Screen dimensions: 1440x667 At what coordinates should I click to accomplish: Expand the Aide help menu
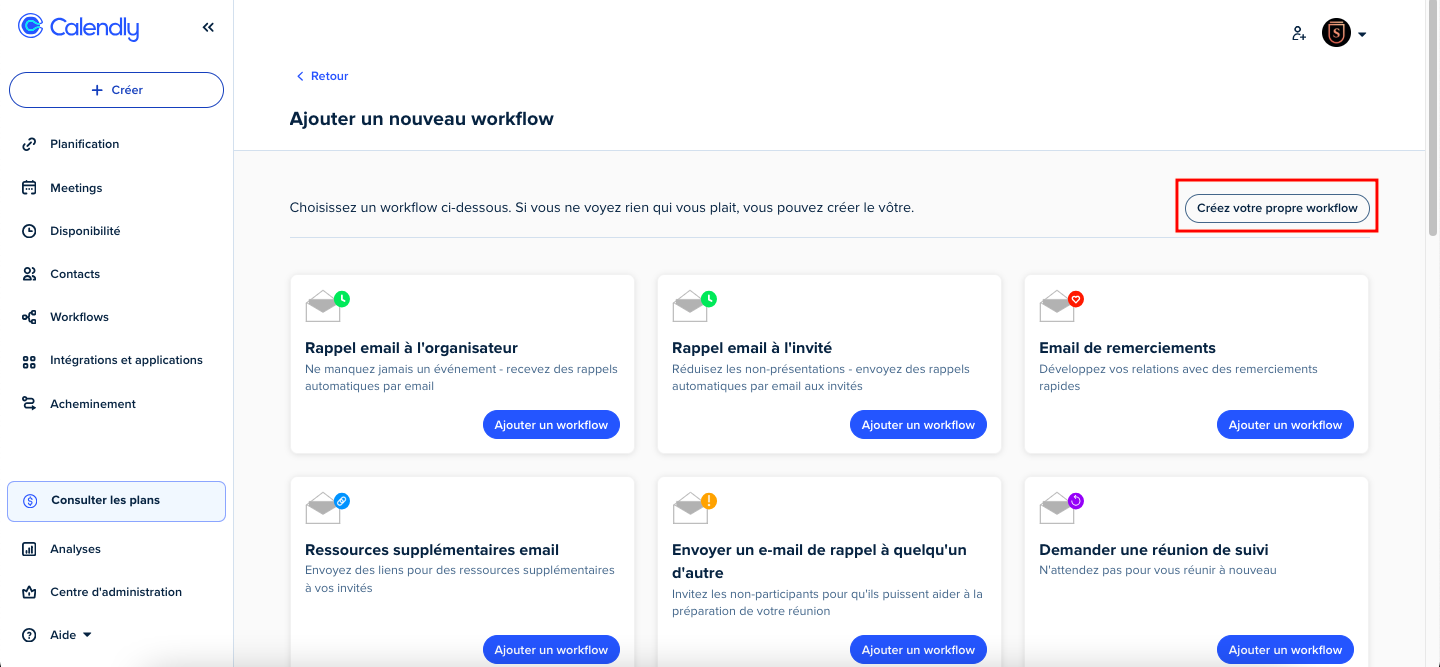[70, 635]
